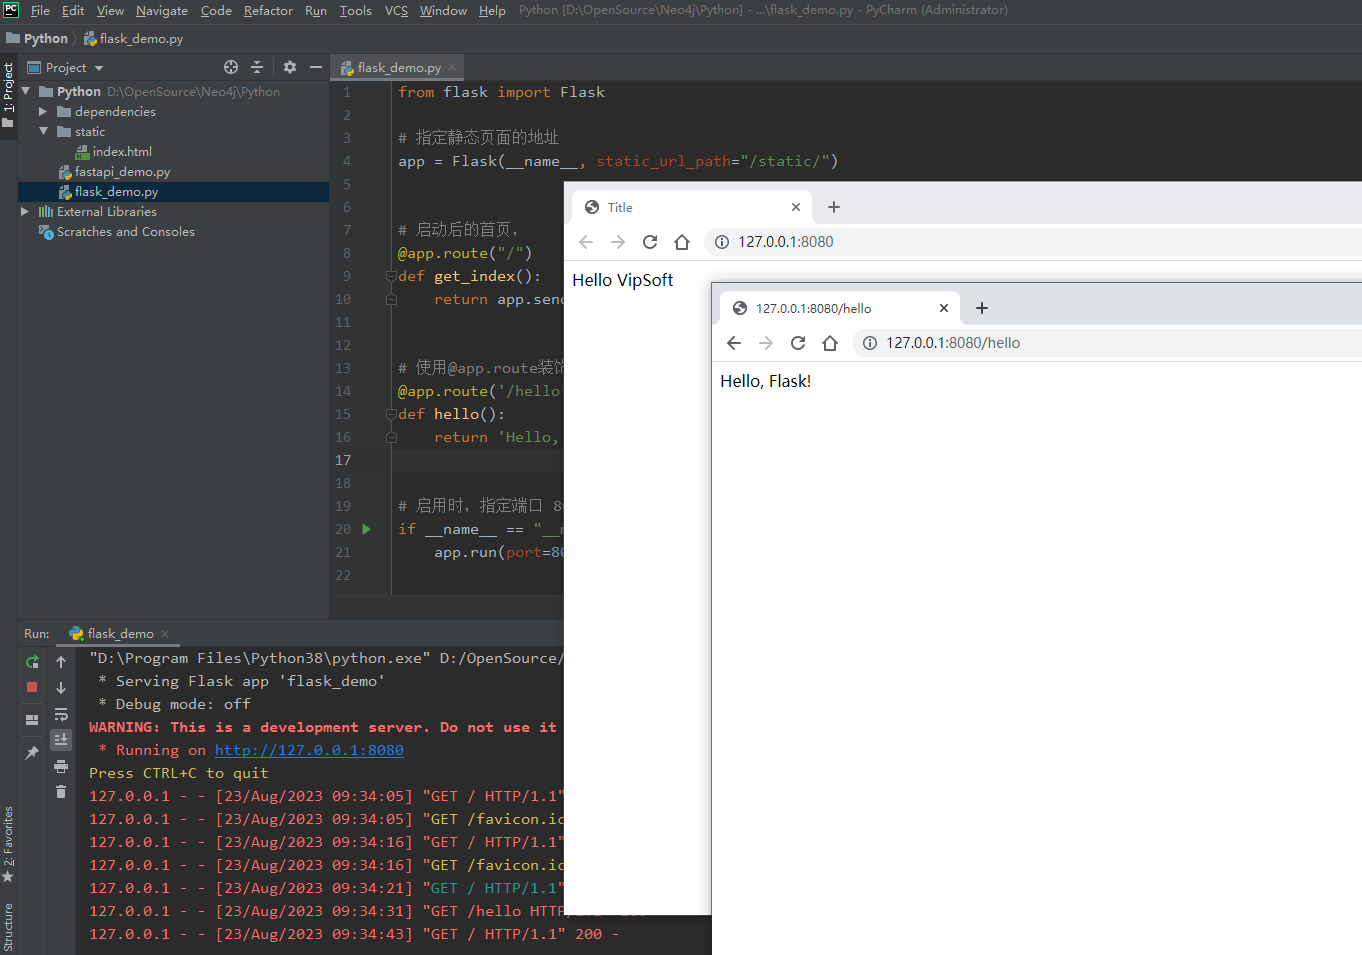Hide the Project tool window

click(x=316, y=67)
